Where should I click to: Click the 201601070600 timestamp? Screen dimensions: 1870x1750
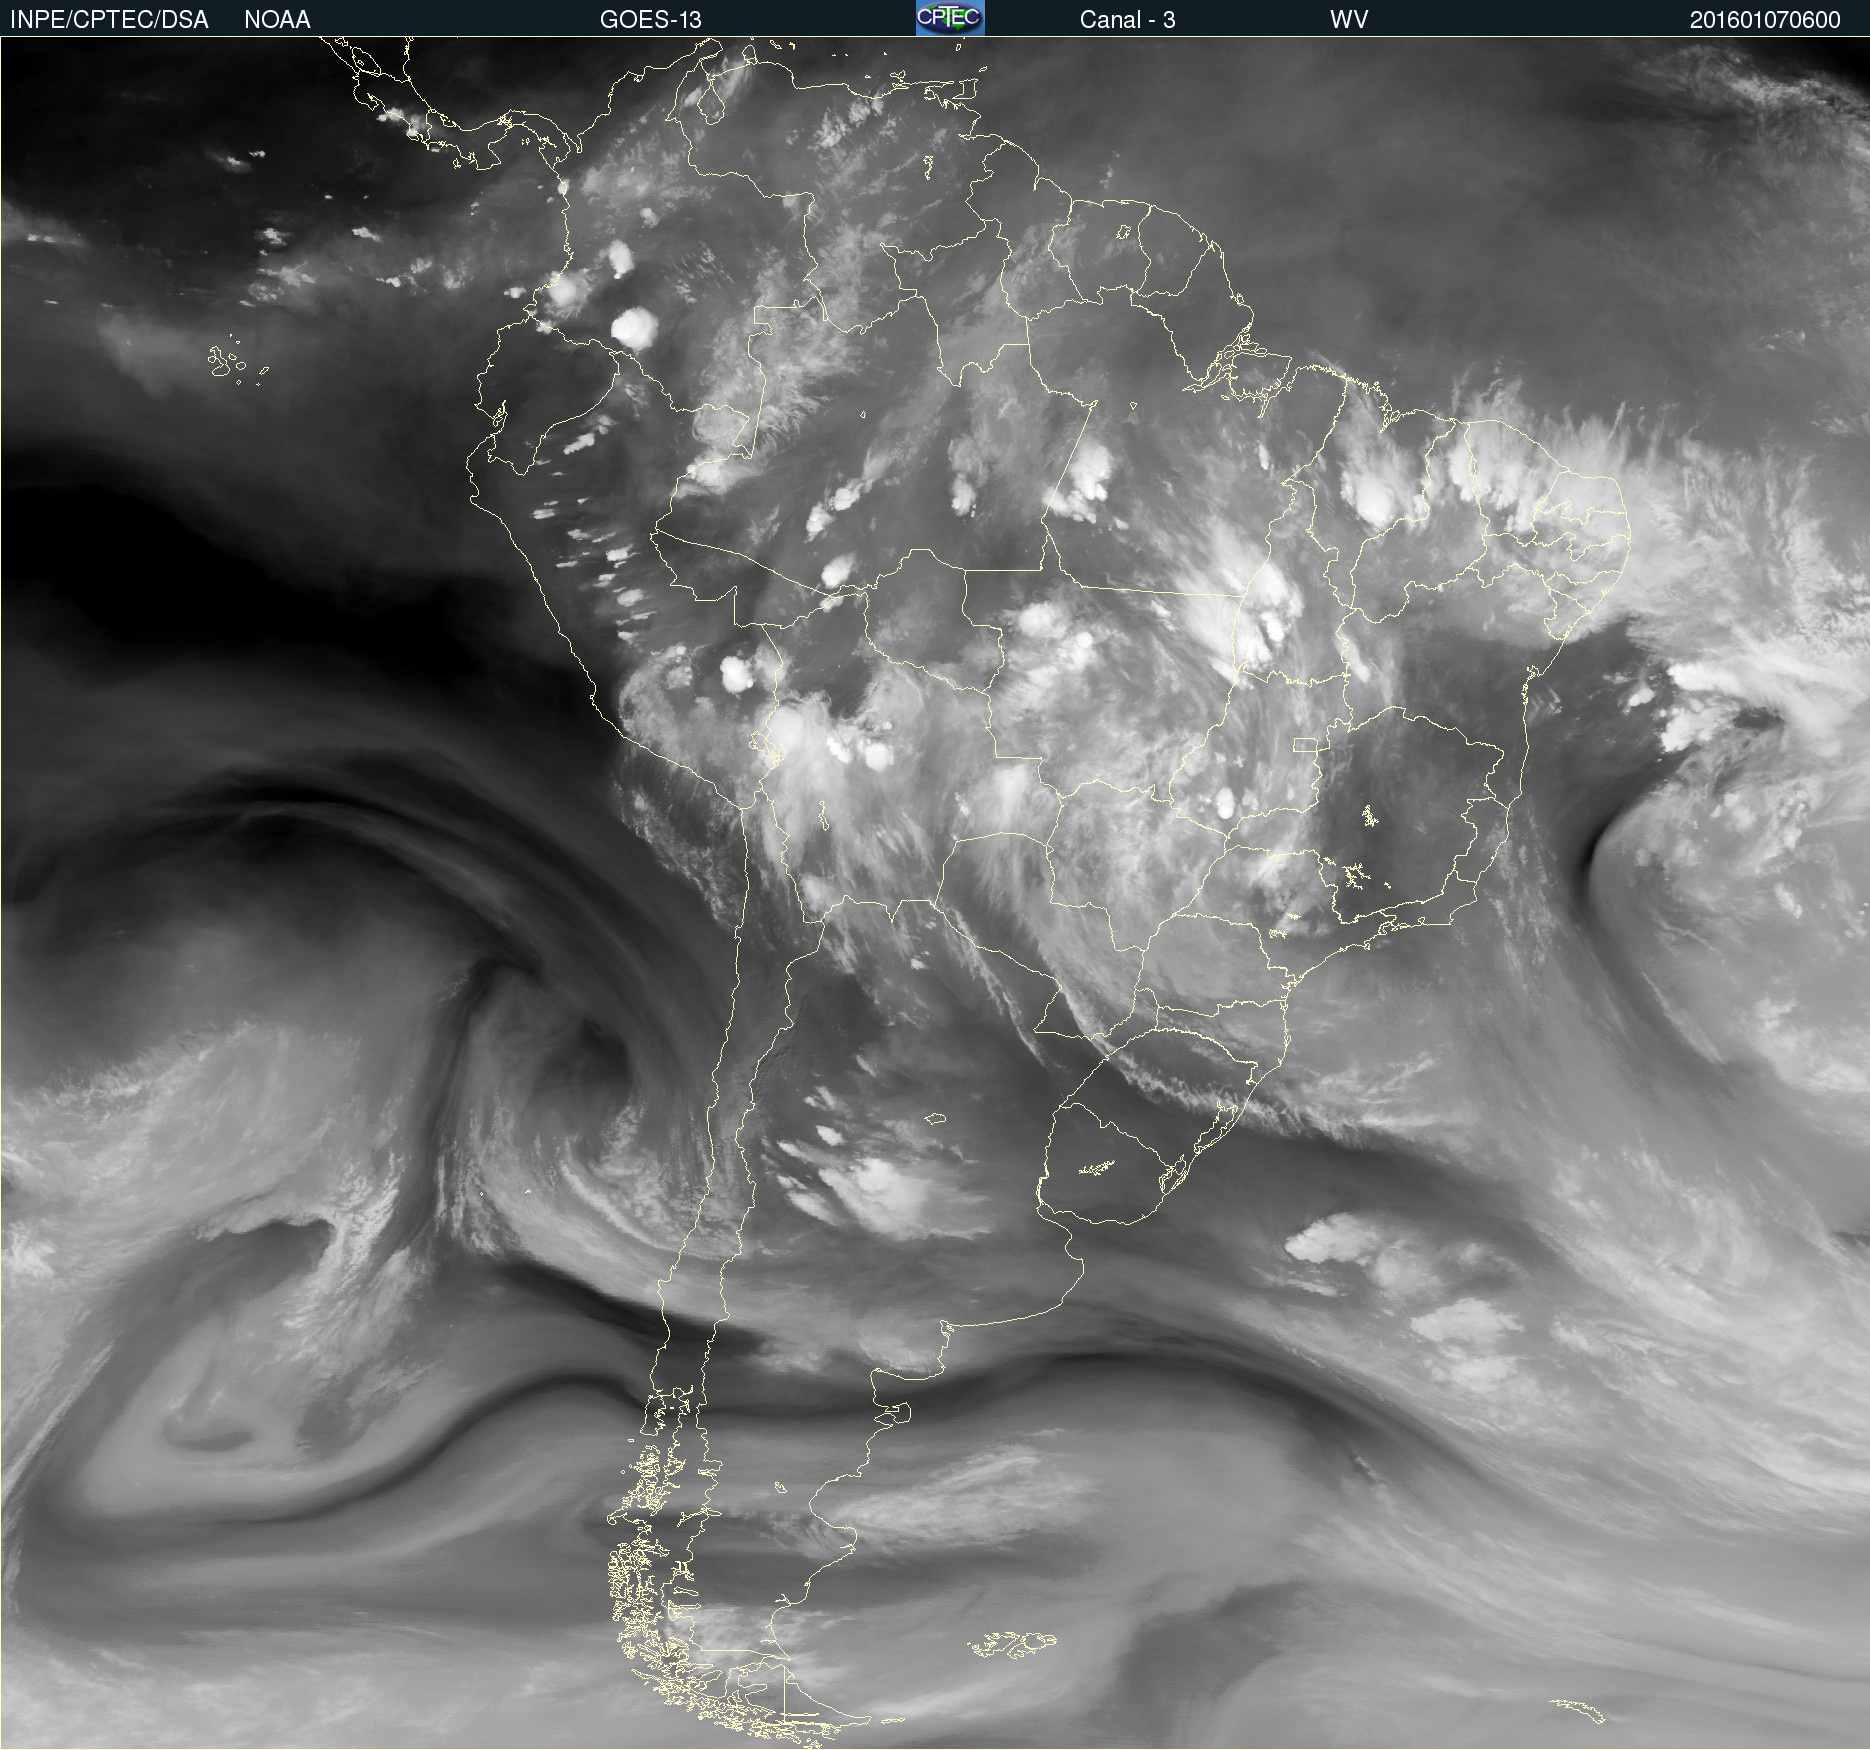(x=1765, y=19)
